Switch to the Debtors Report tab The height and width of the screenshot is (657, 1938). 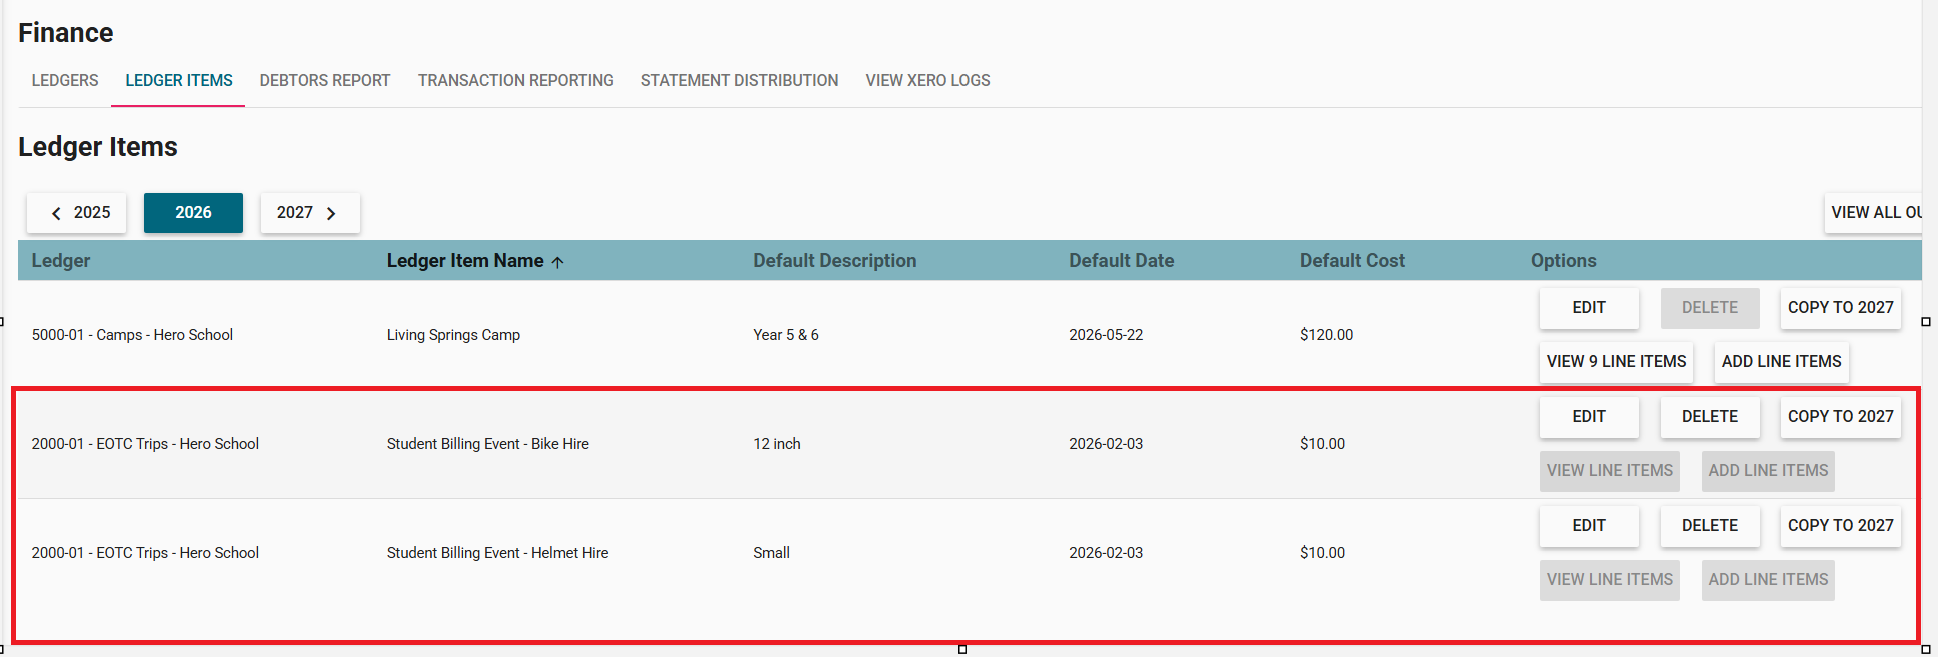tap(325, 80)
